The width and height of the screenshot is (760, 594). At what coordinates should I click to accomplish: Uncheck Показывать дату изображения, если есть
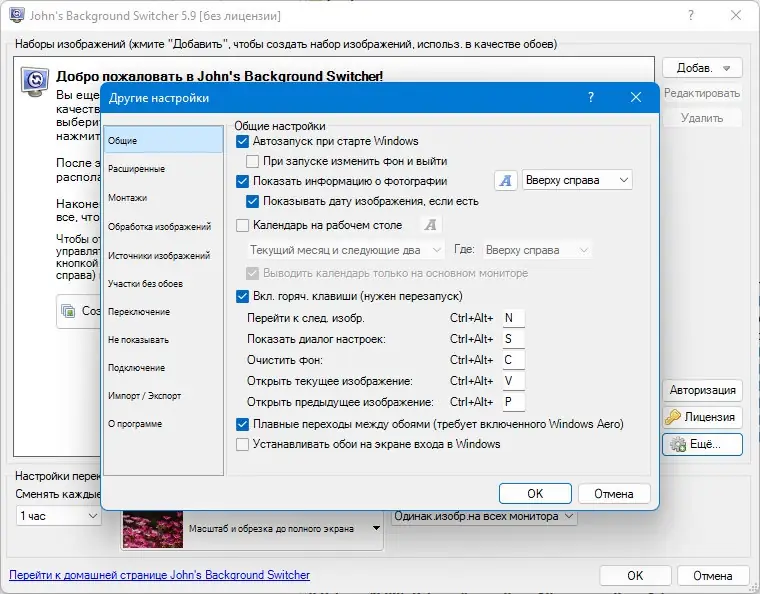253,201
